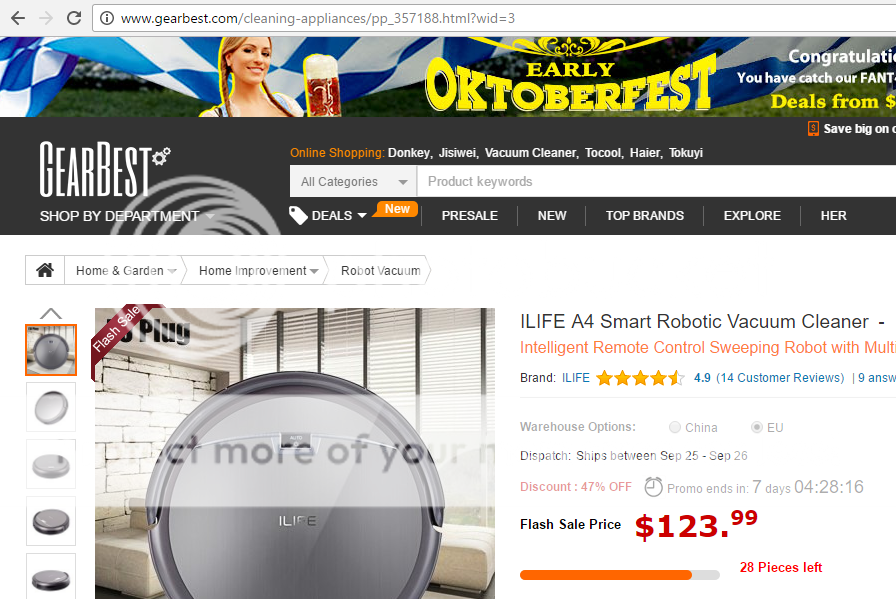Click the Product keywords search field
Image resolution: width=896 pixels, height=599 pixels.
click(657, 182)
